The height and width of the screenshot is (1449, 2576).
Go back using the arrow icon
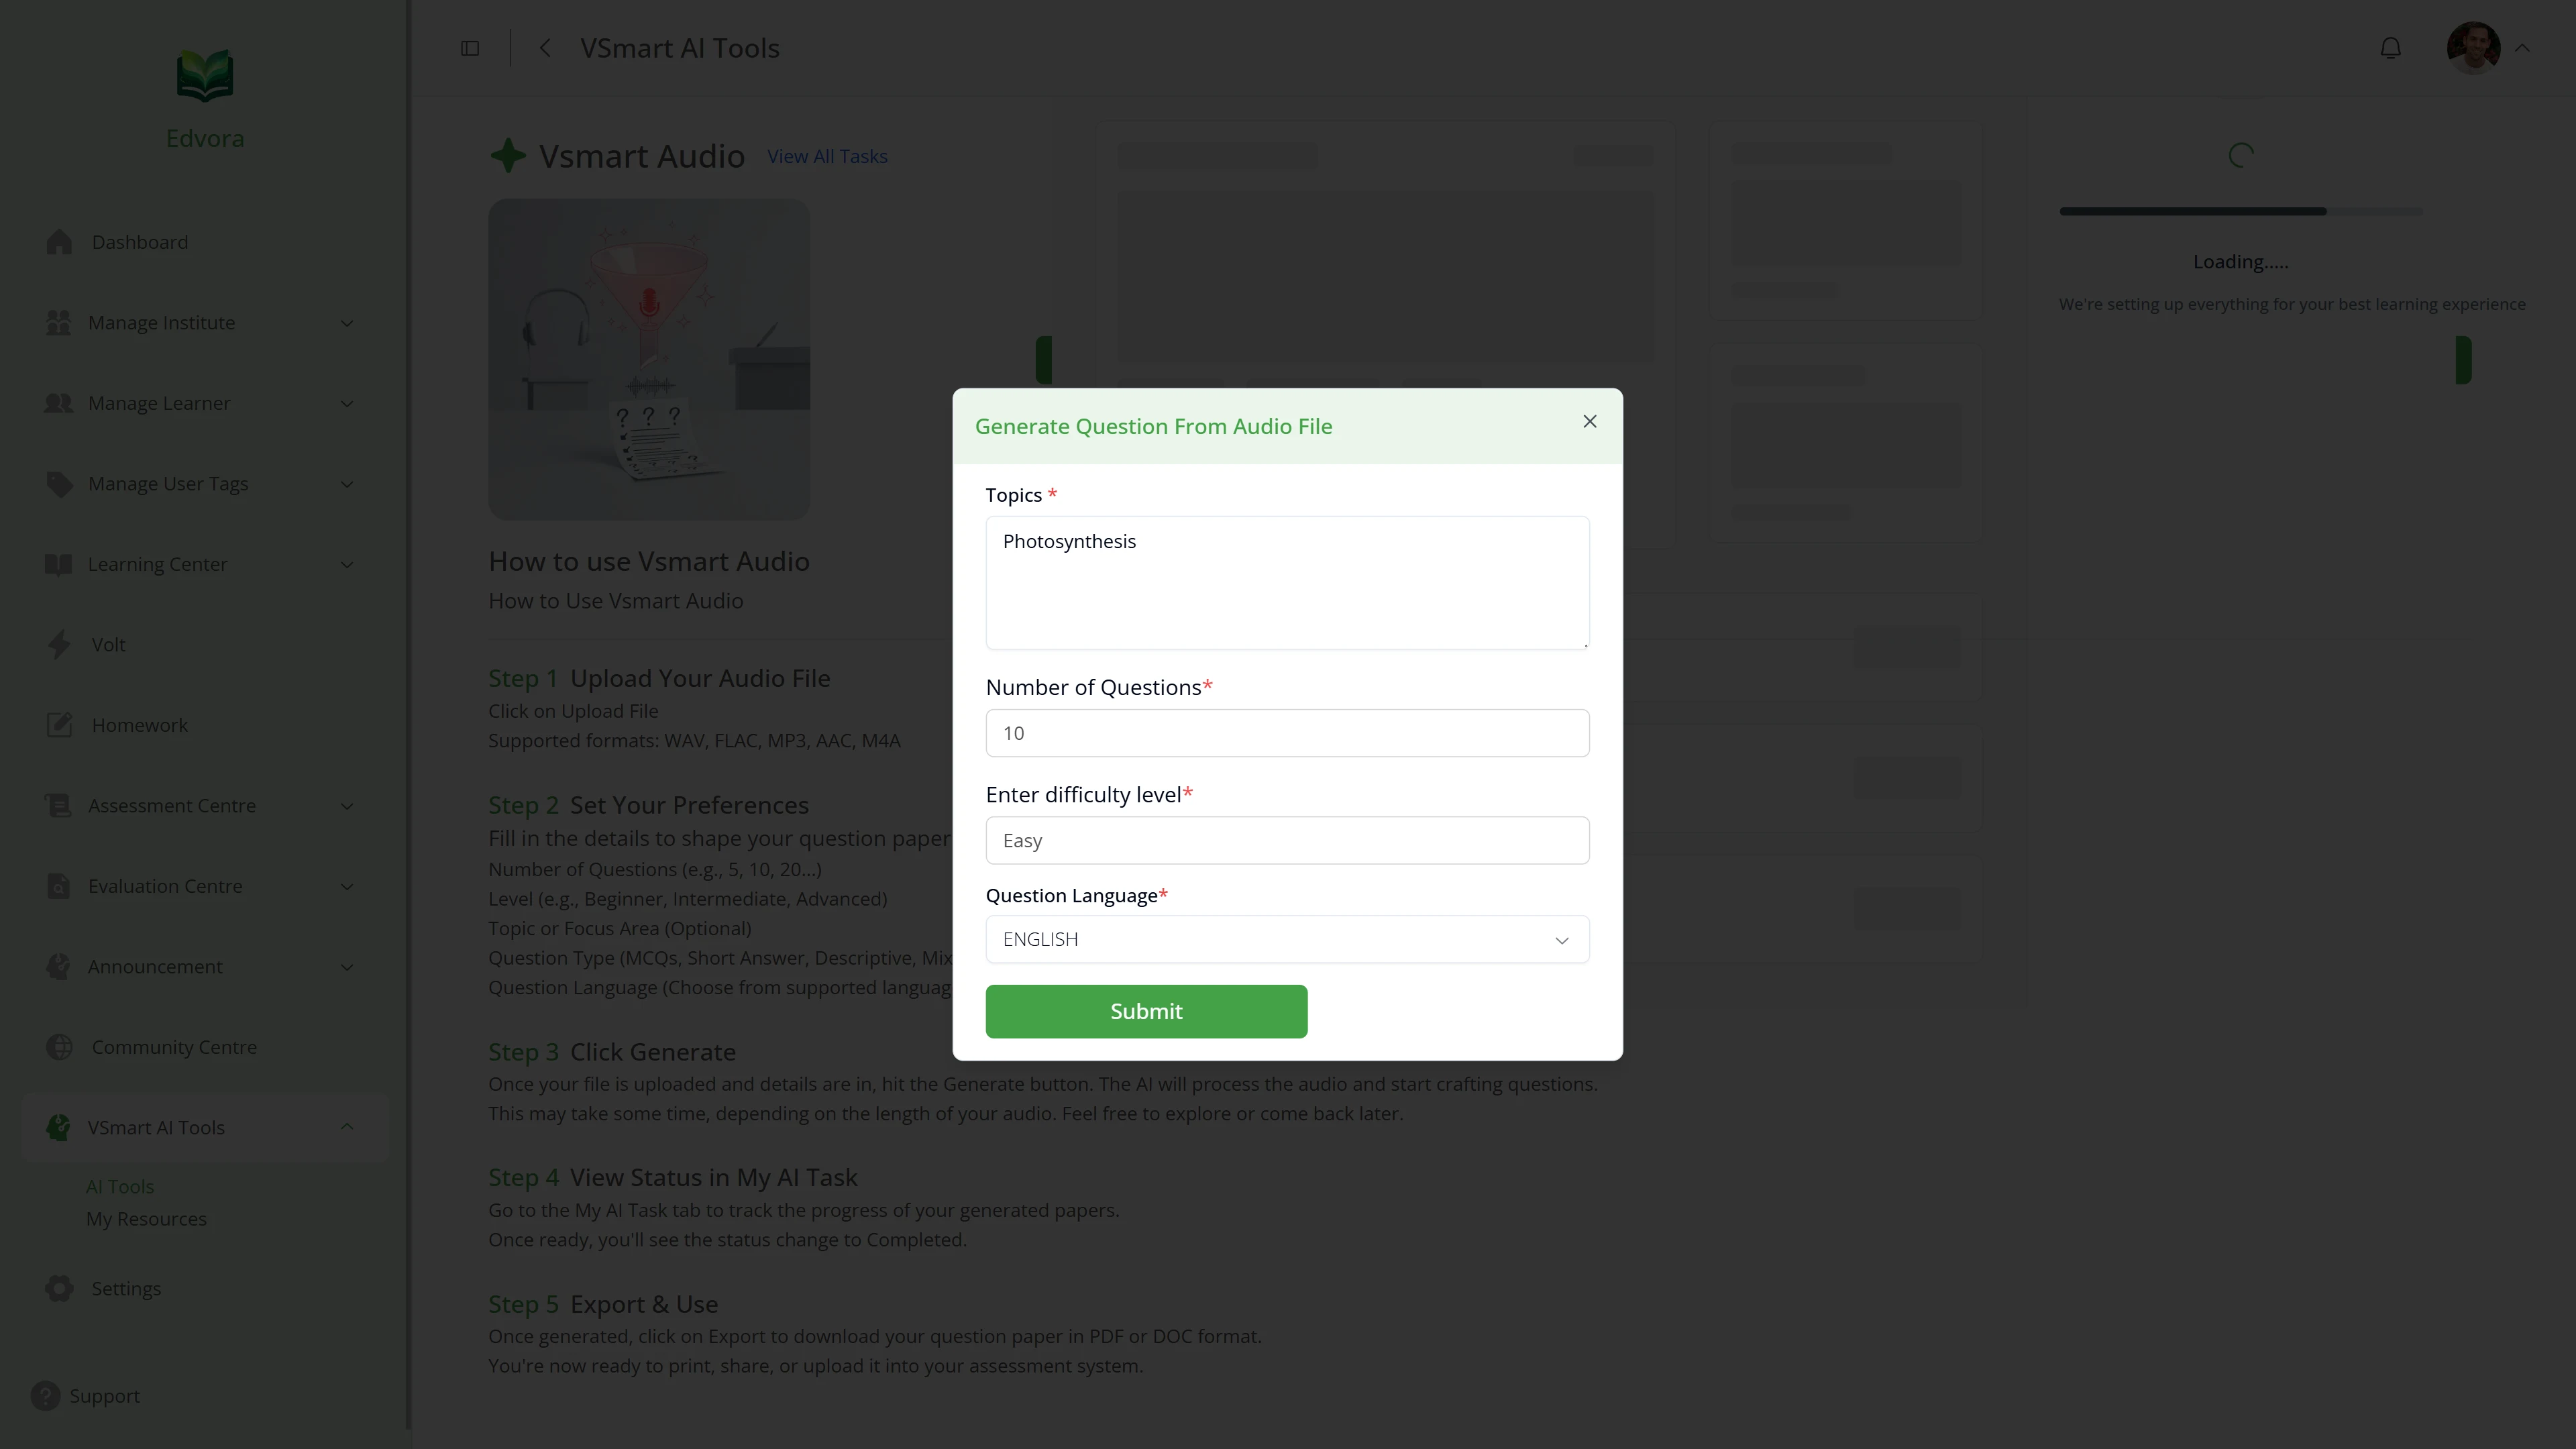(545, 48)
